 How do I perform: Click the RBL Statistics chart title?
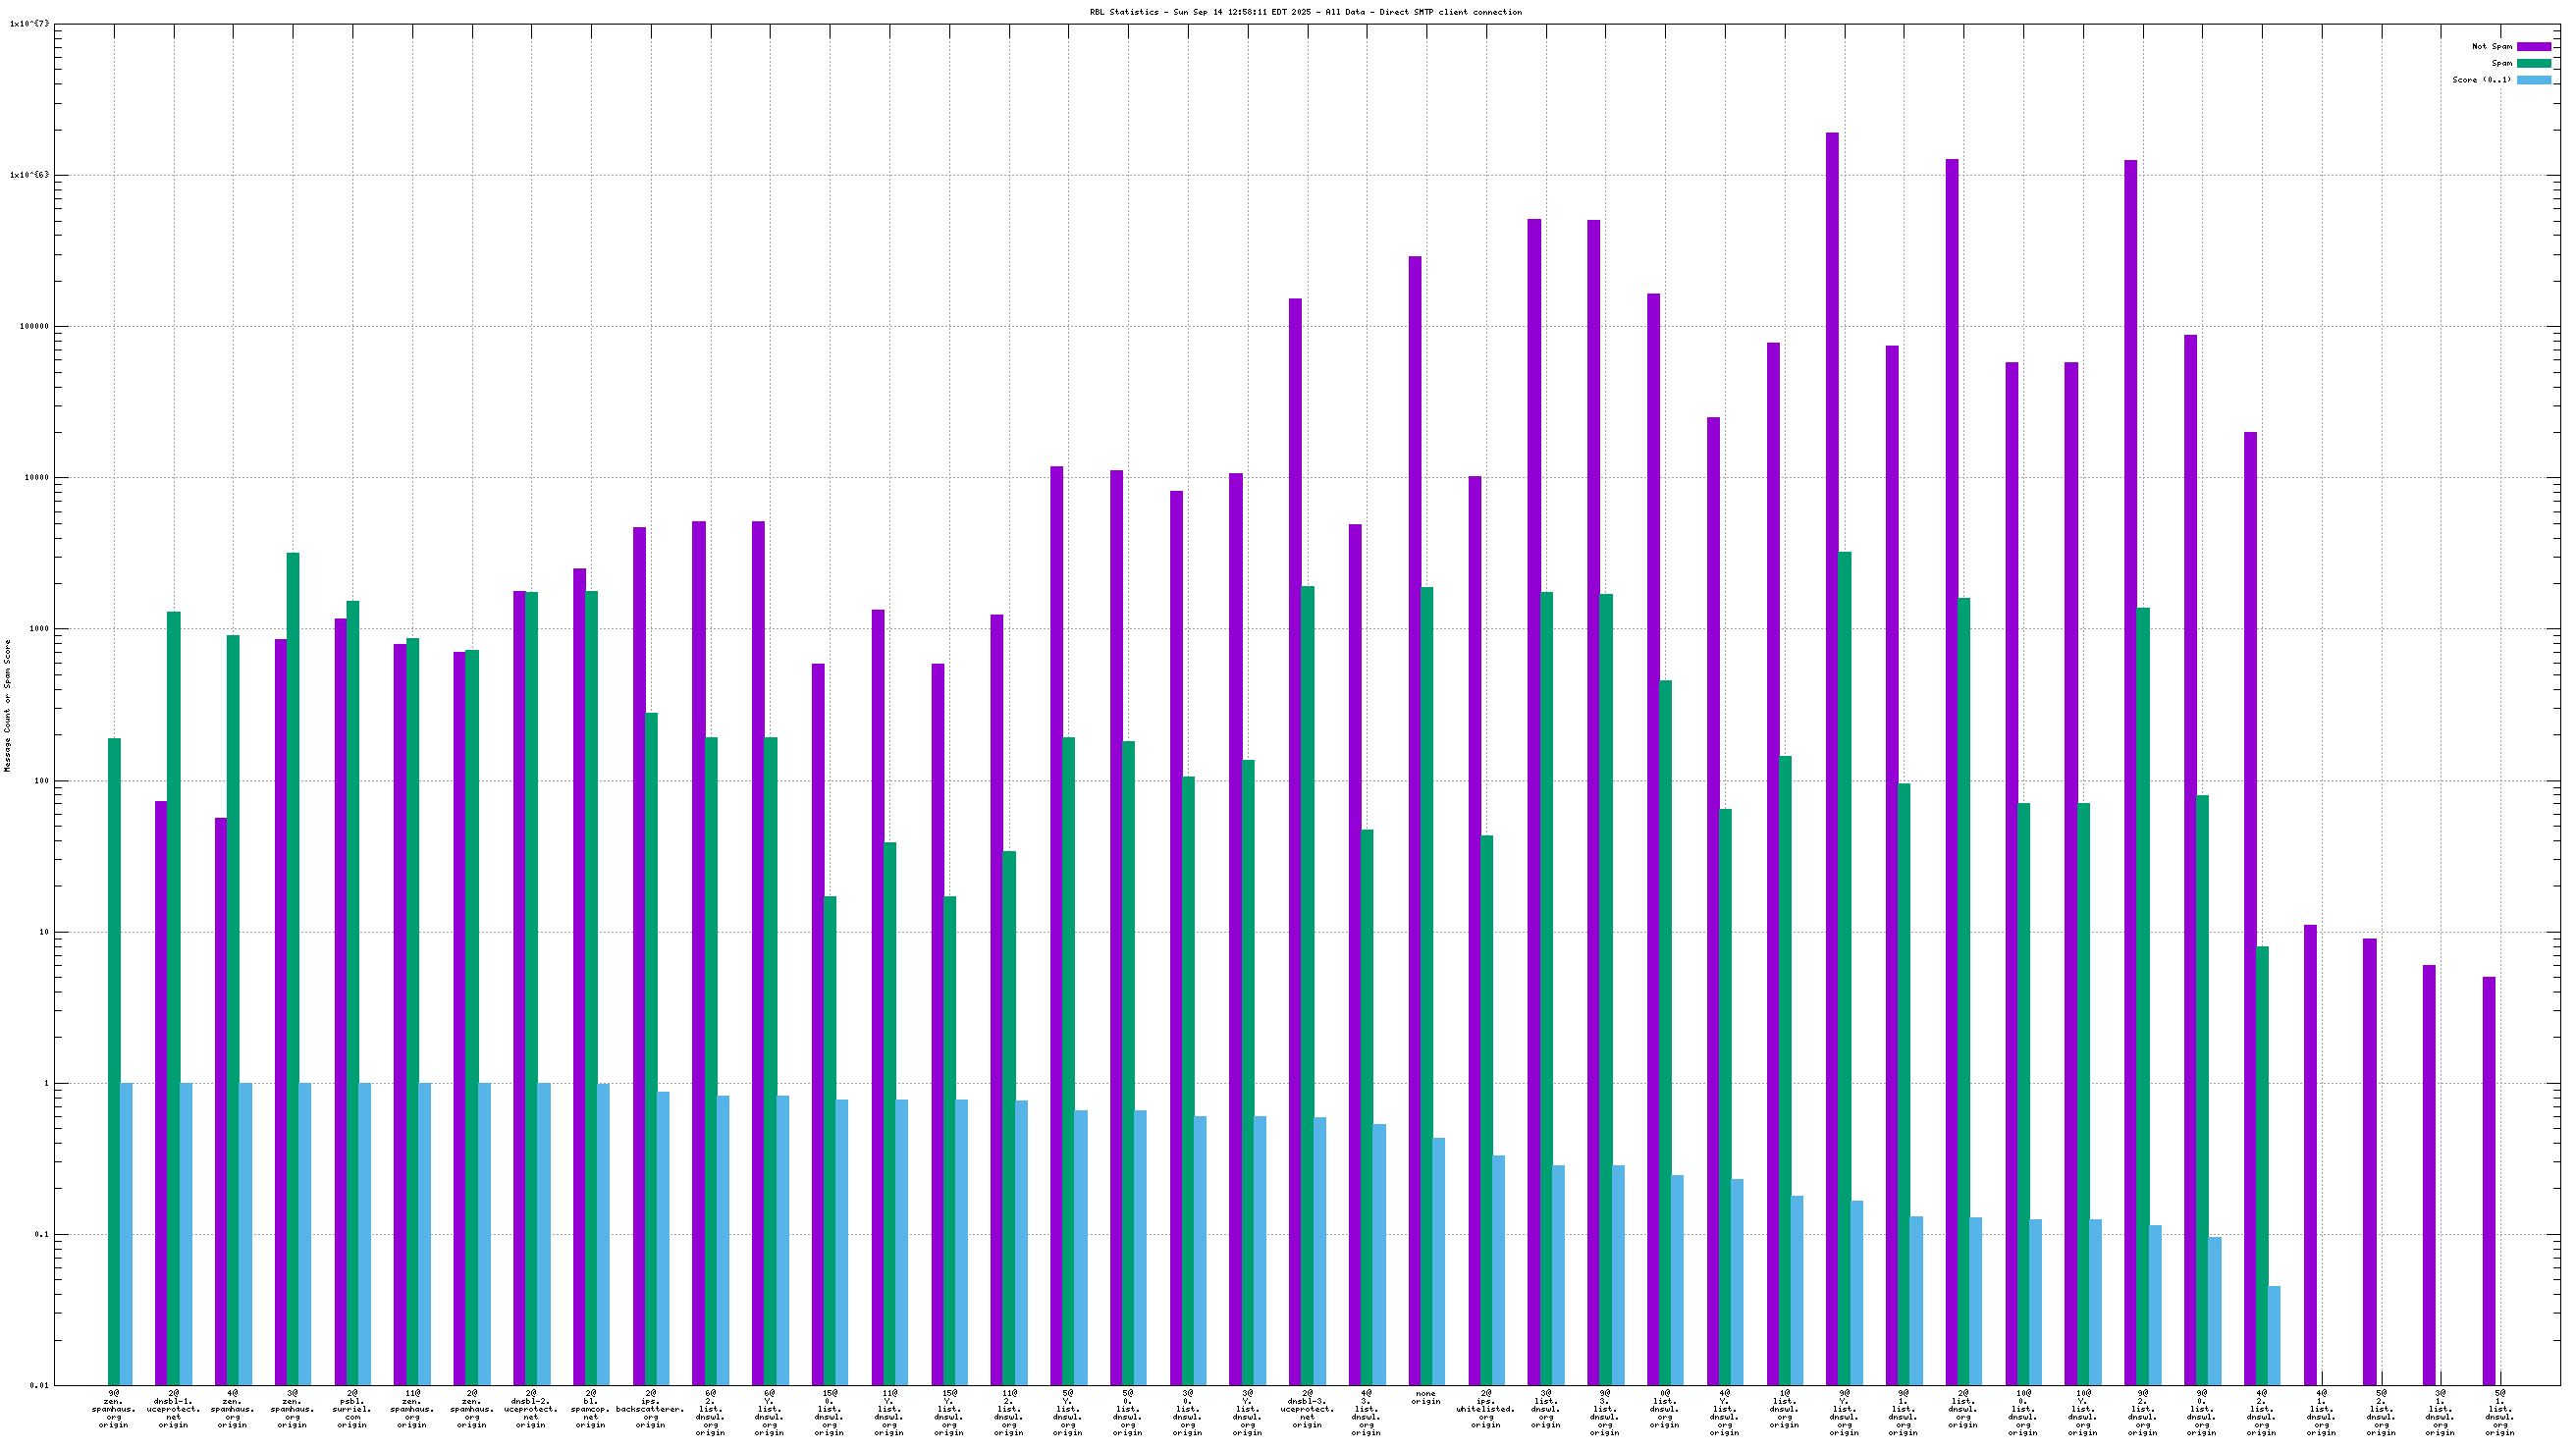[1305, 12]
